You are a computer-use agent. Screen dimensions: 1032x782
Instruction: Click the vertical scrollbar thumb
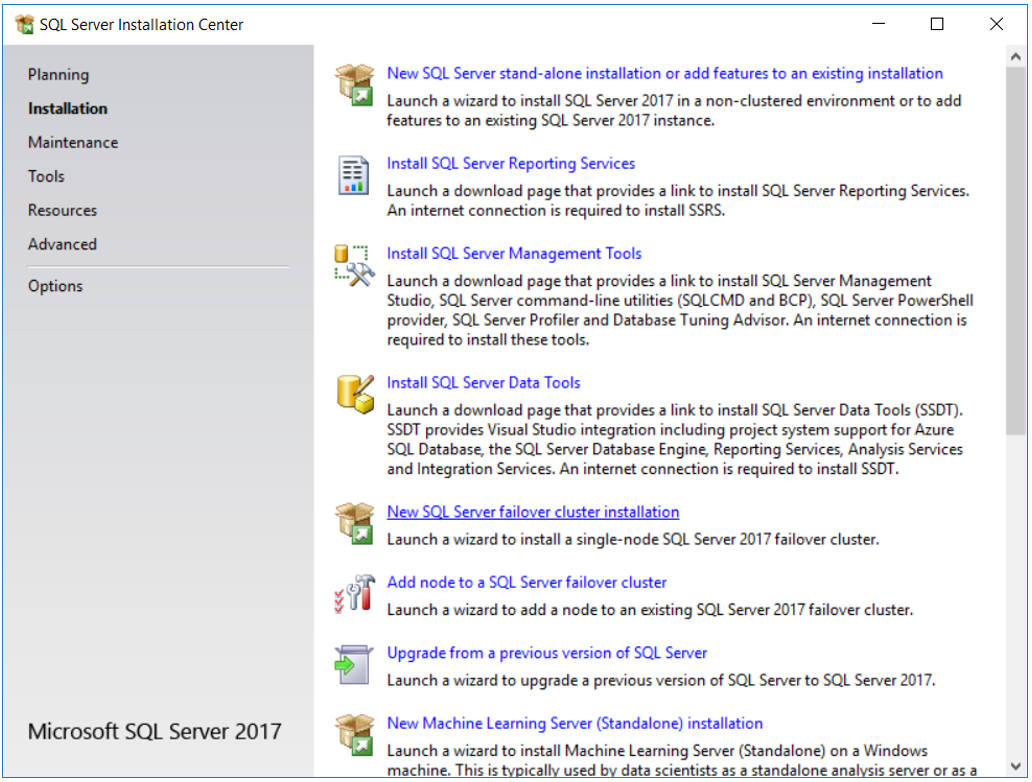1016,250
